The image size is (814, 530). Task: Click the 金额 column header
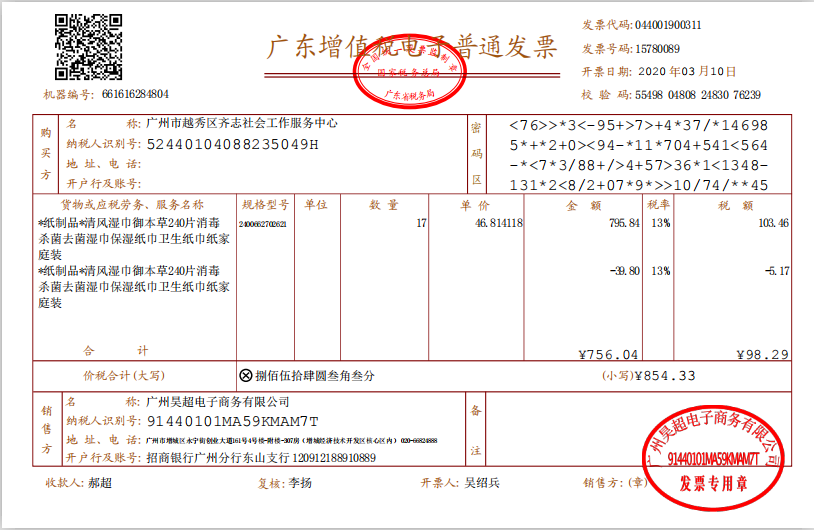583,206
